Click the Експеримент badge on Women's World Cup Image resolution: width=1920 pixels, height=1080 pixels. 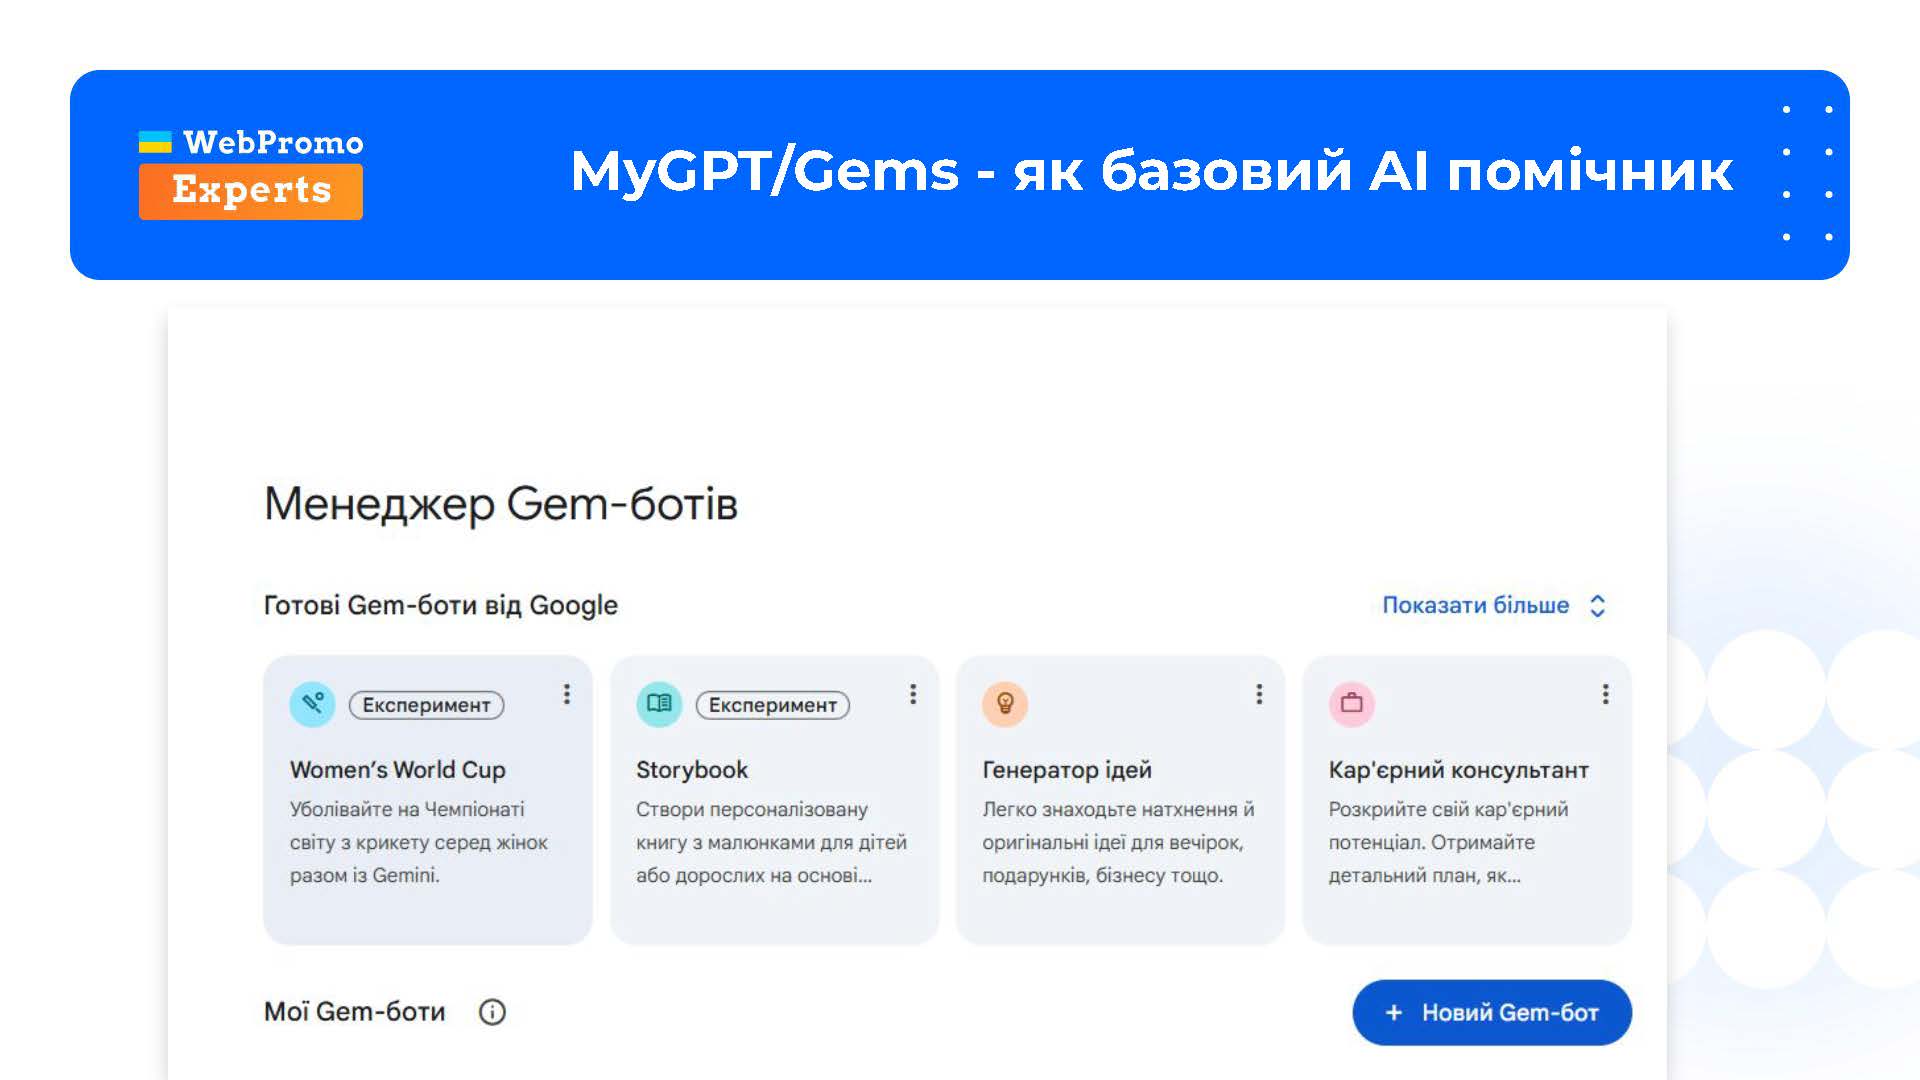pyautogui.click(x=425, y=705)
